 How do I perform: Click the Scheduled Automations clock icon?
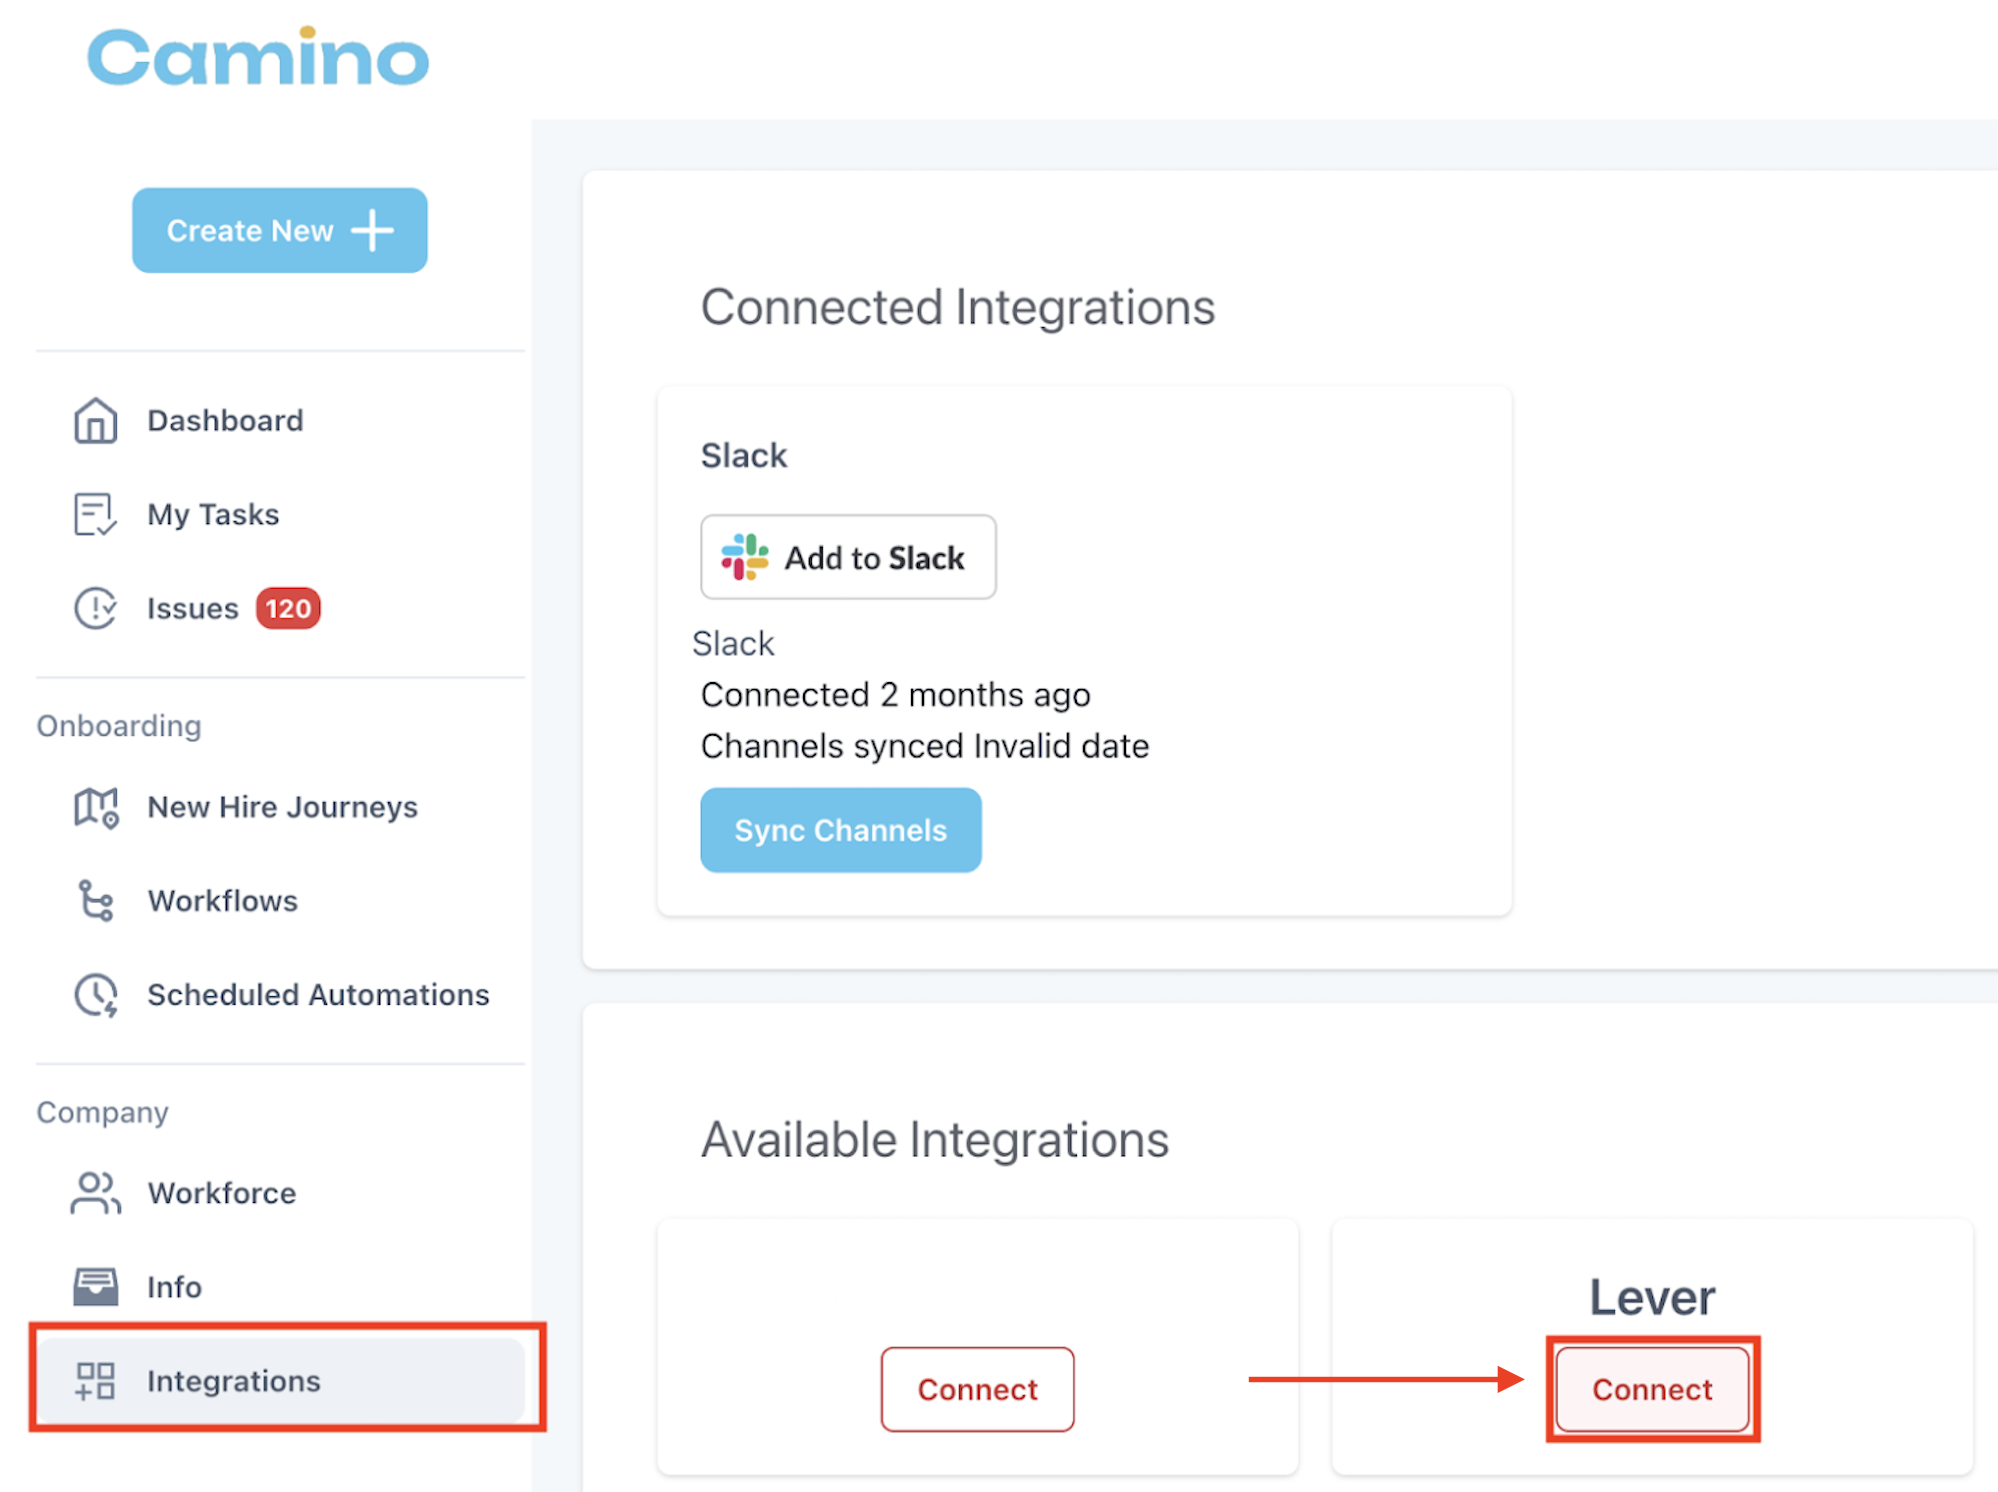96,995
